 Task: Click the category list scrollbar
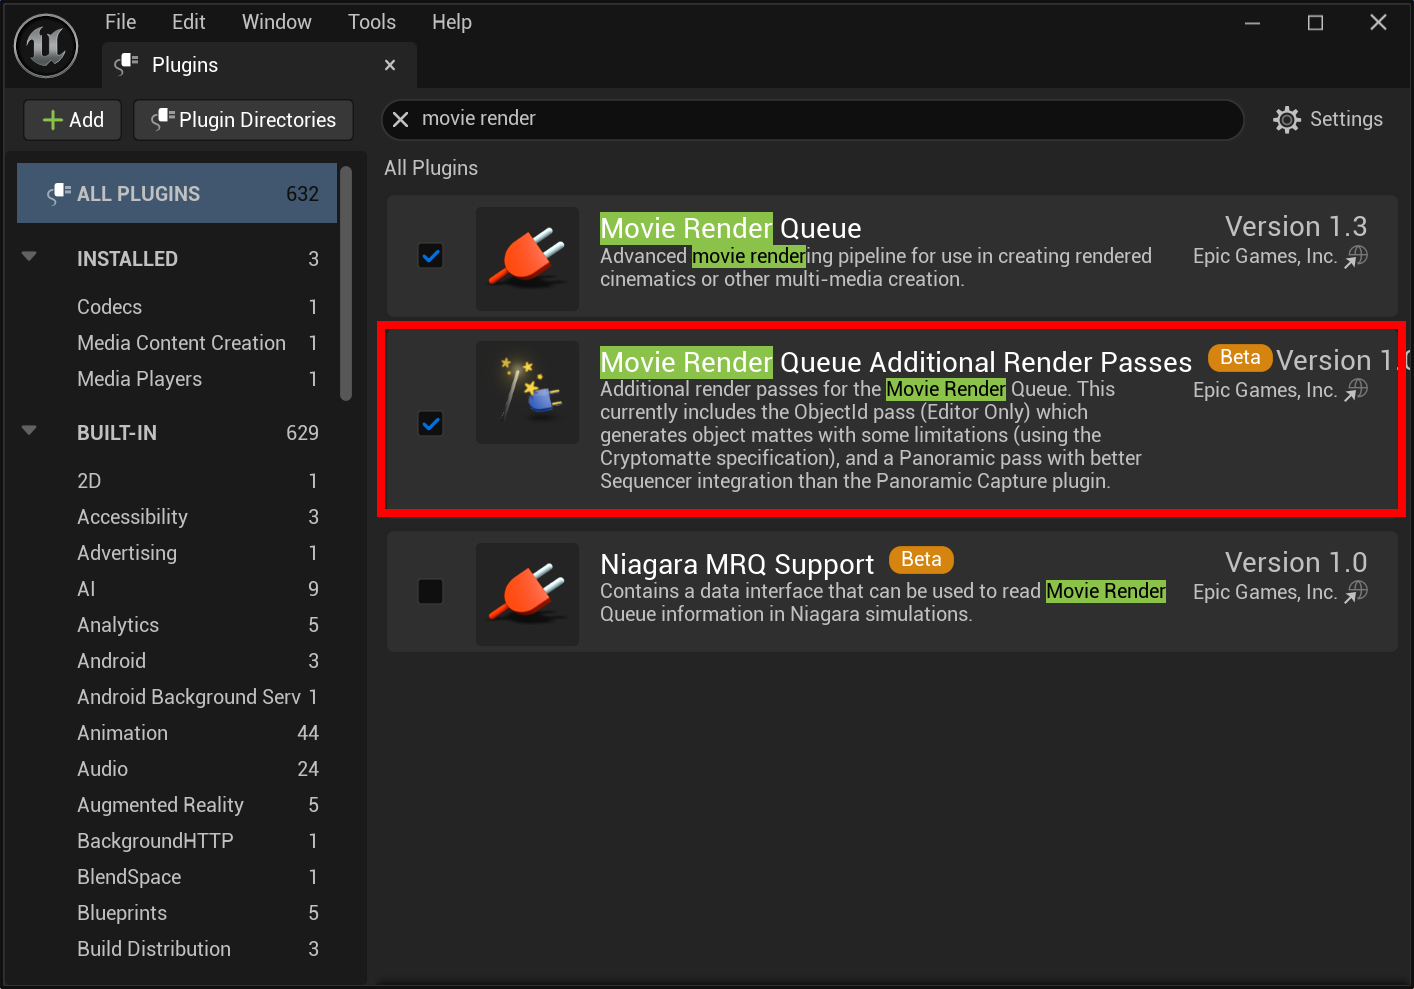(346, 283)
